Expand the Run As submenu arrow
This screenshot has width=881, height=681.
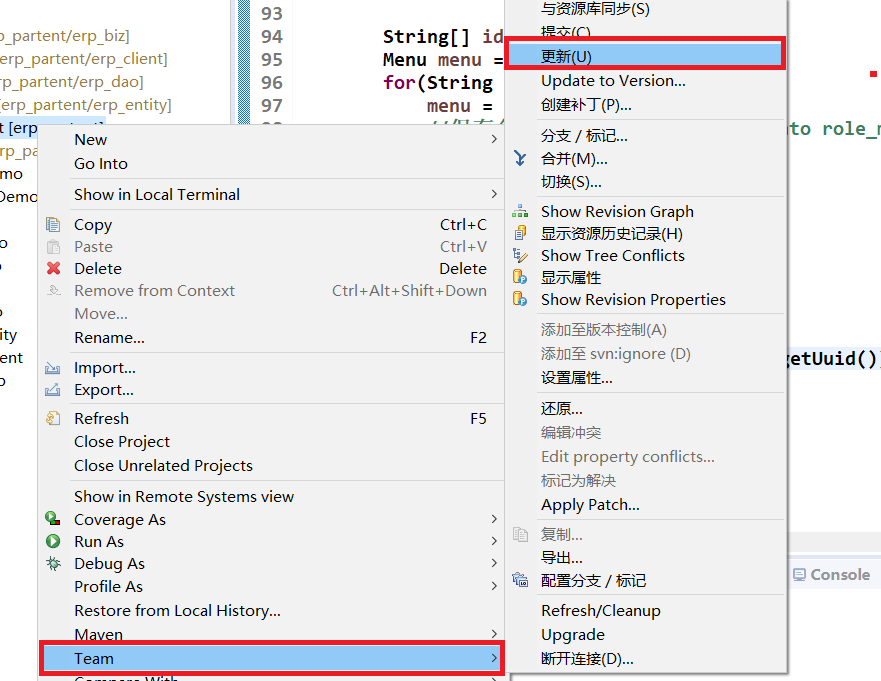click(494, 541)
